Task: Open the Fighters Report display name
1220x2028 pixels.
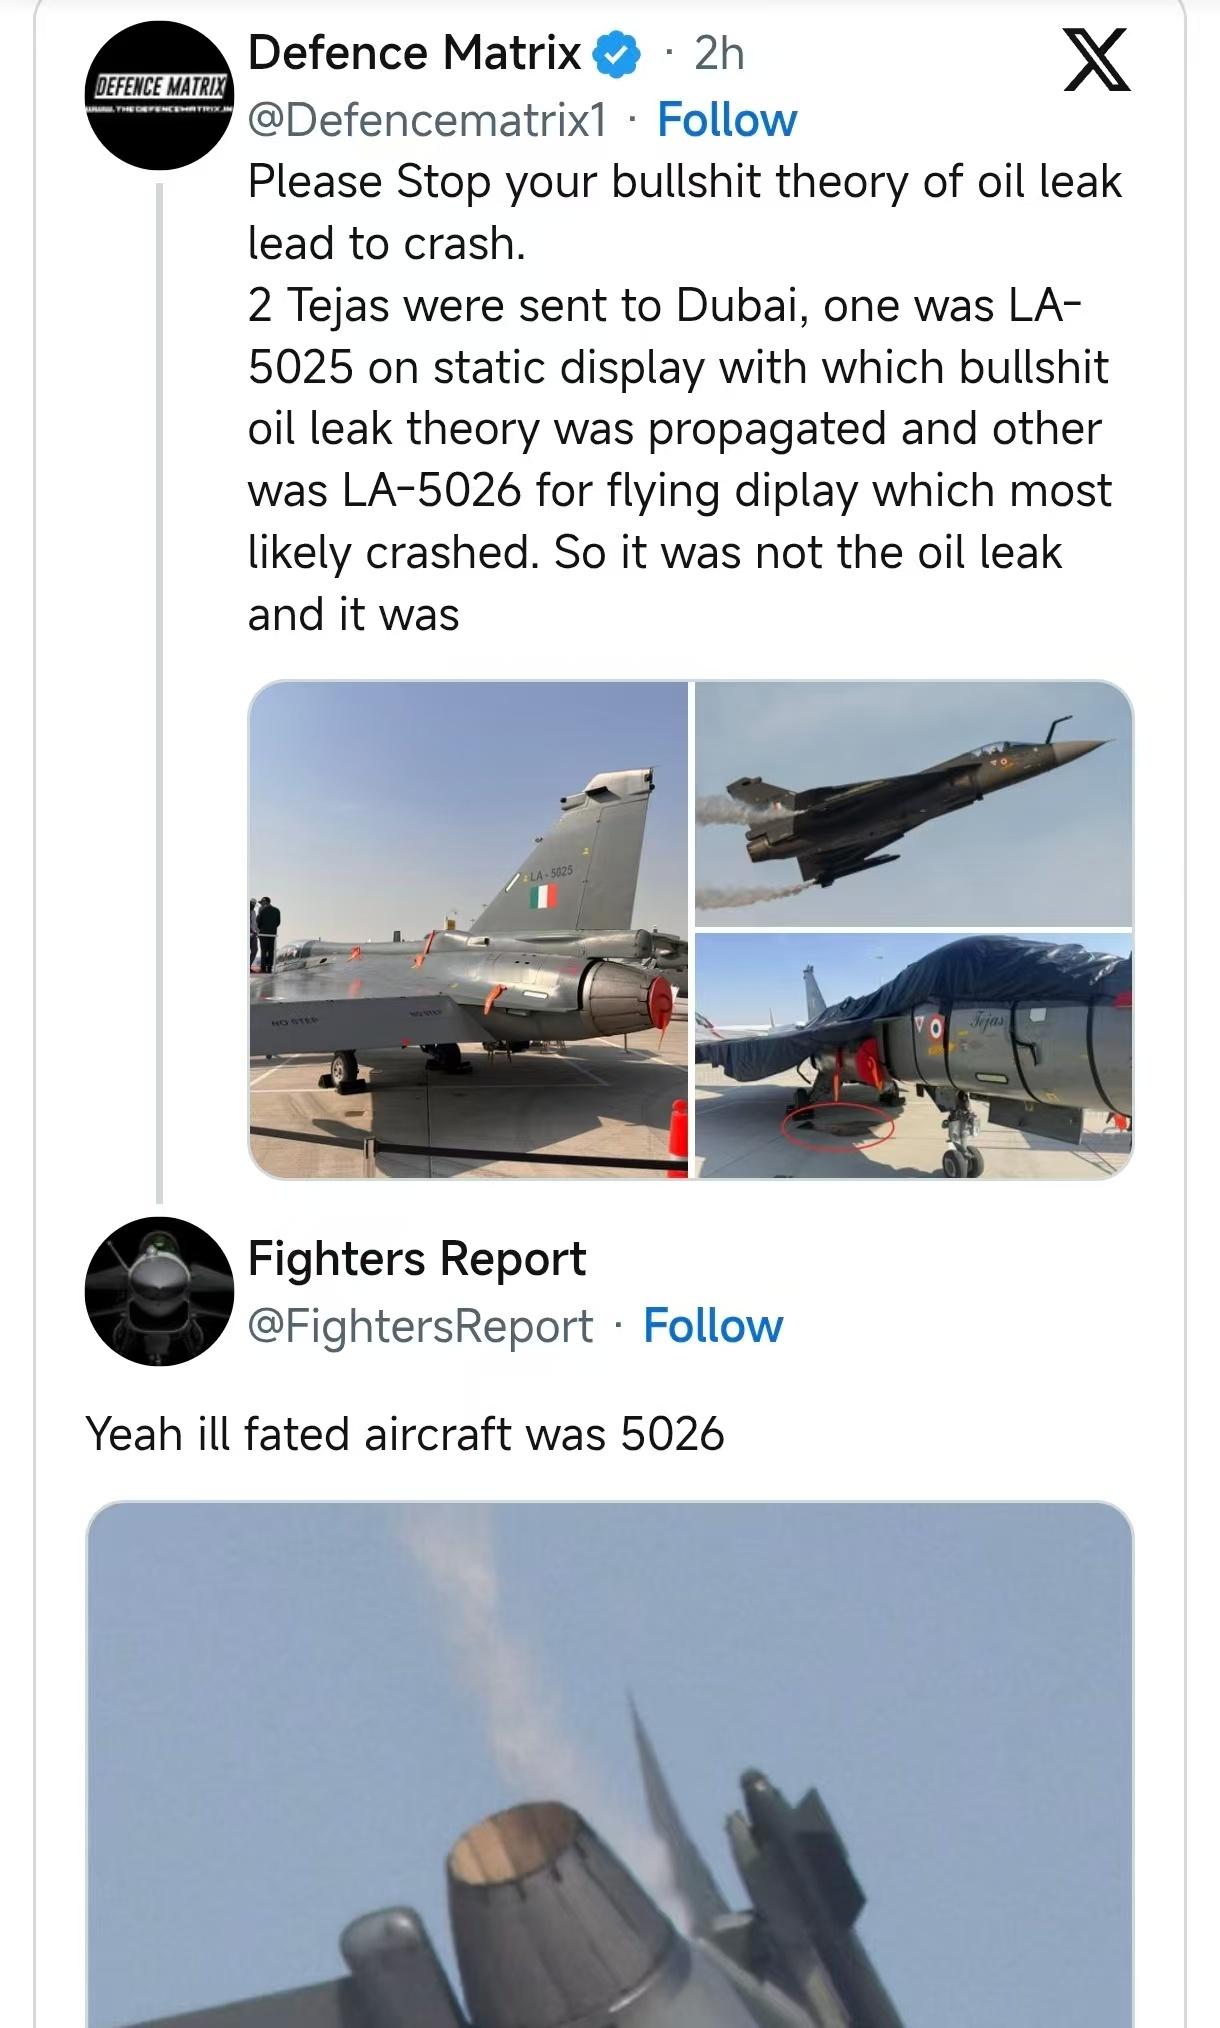Action: point(416,1259)
